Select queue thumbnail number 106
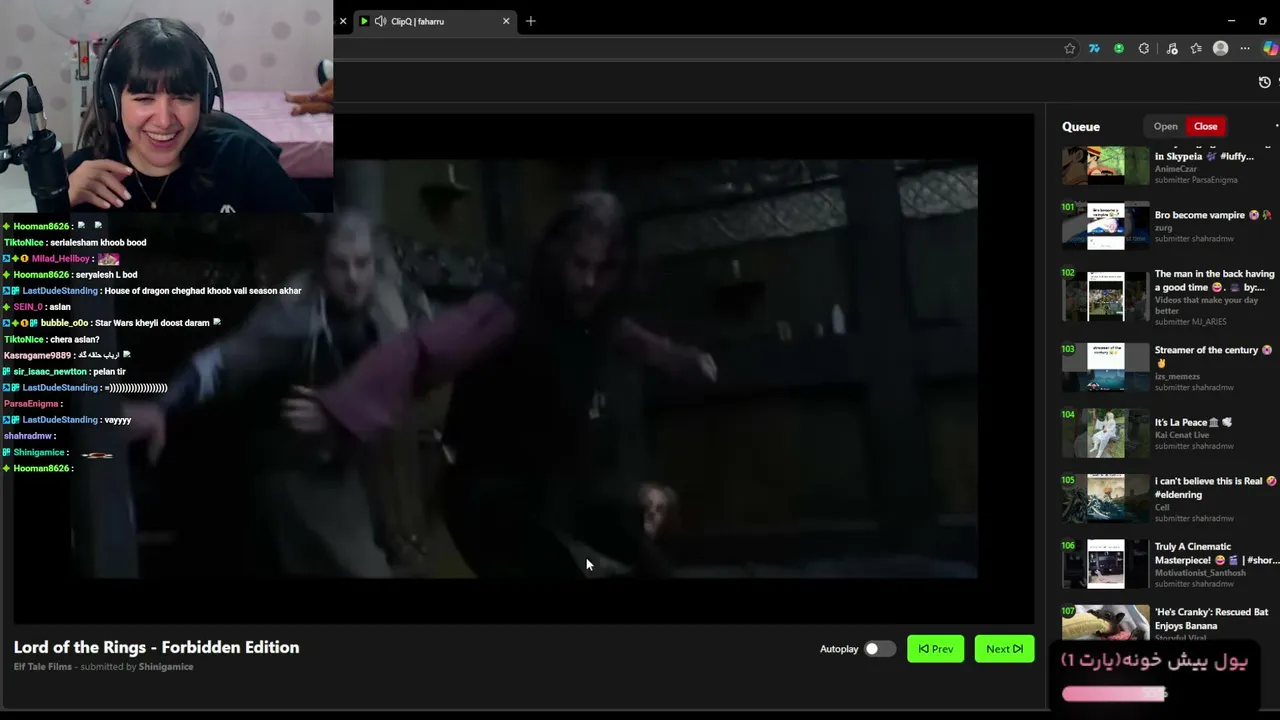The width and height of the screenshot is (1280, 720). pyautogui.click(x=1106, y=564)
